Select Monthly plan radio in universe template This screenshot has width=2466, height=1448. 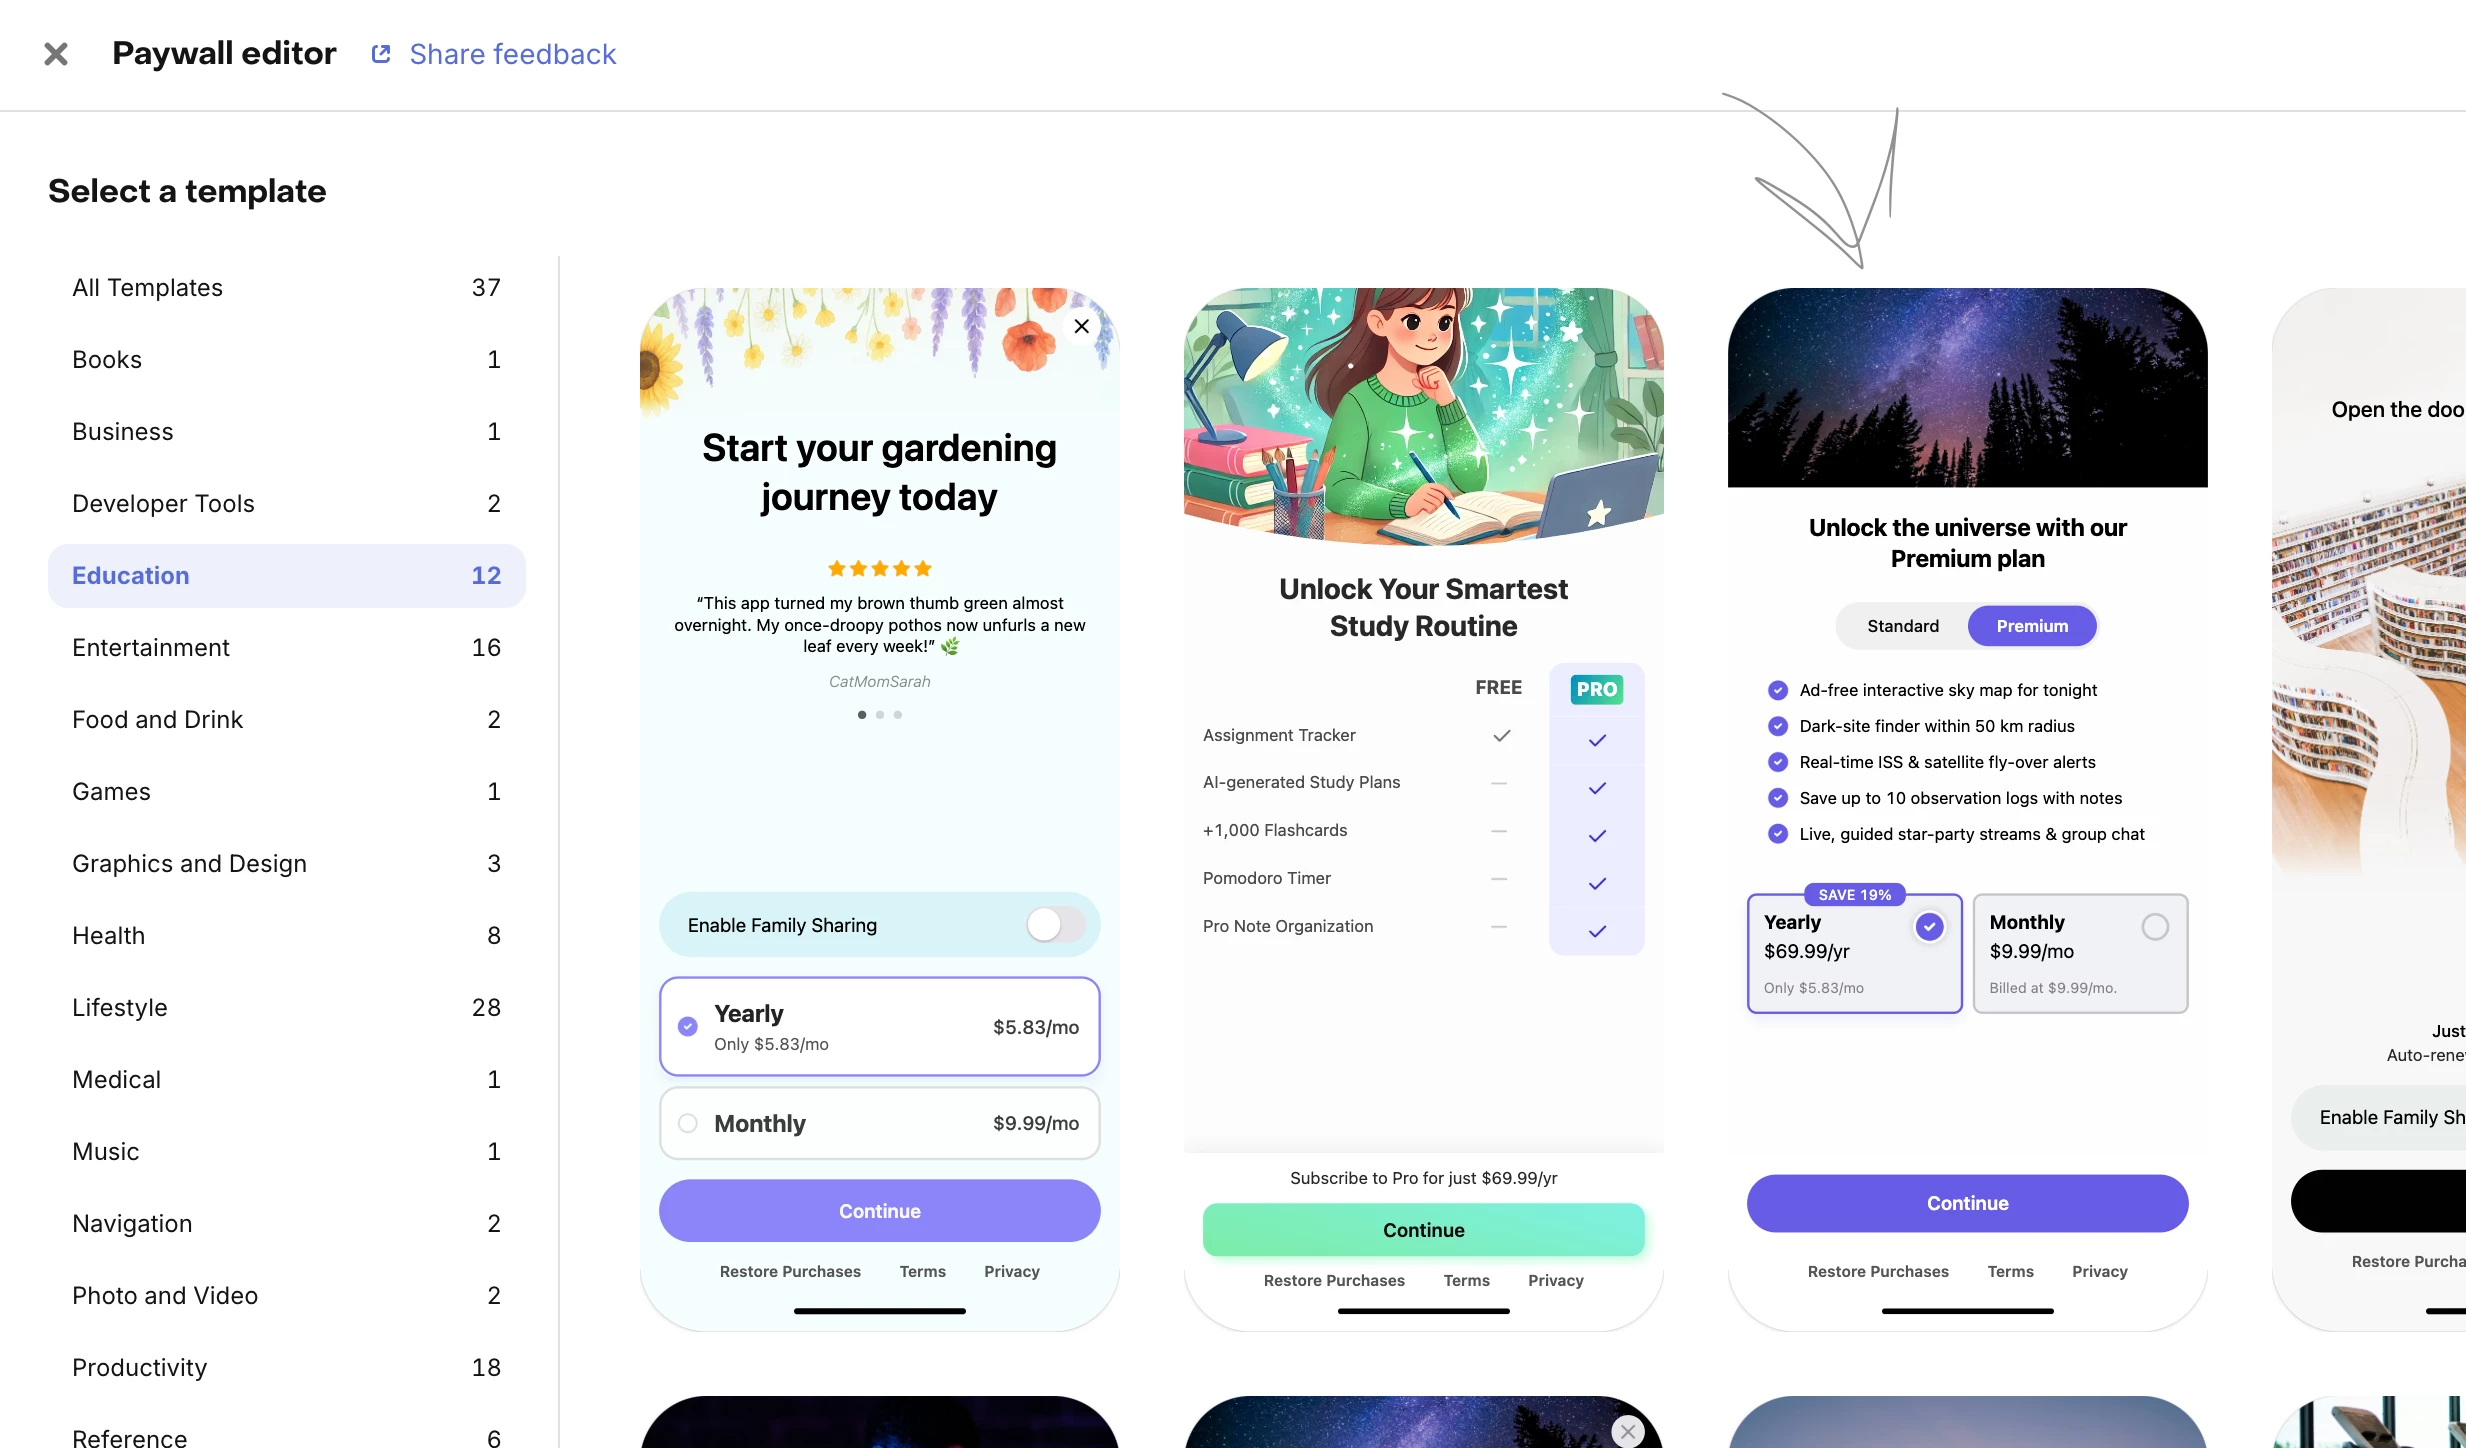coord(2155,927)
